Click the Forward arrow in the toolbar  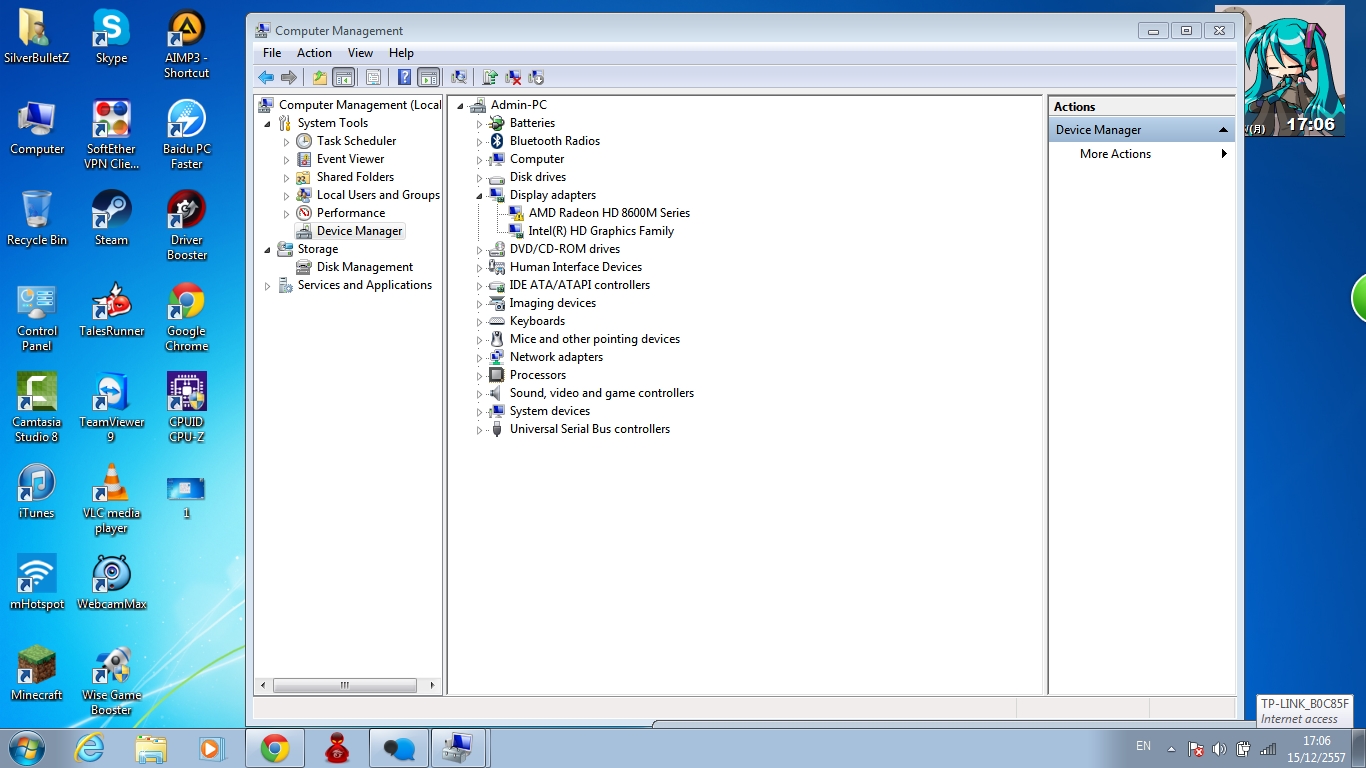[289, 77]
